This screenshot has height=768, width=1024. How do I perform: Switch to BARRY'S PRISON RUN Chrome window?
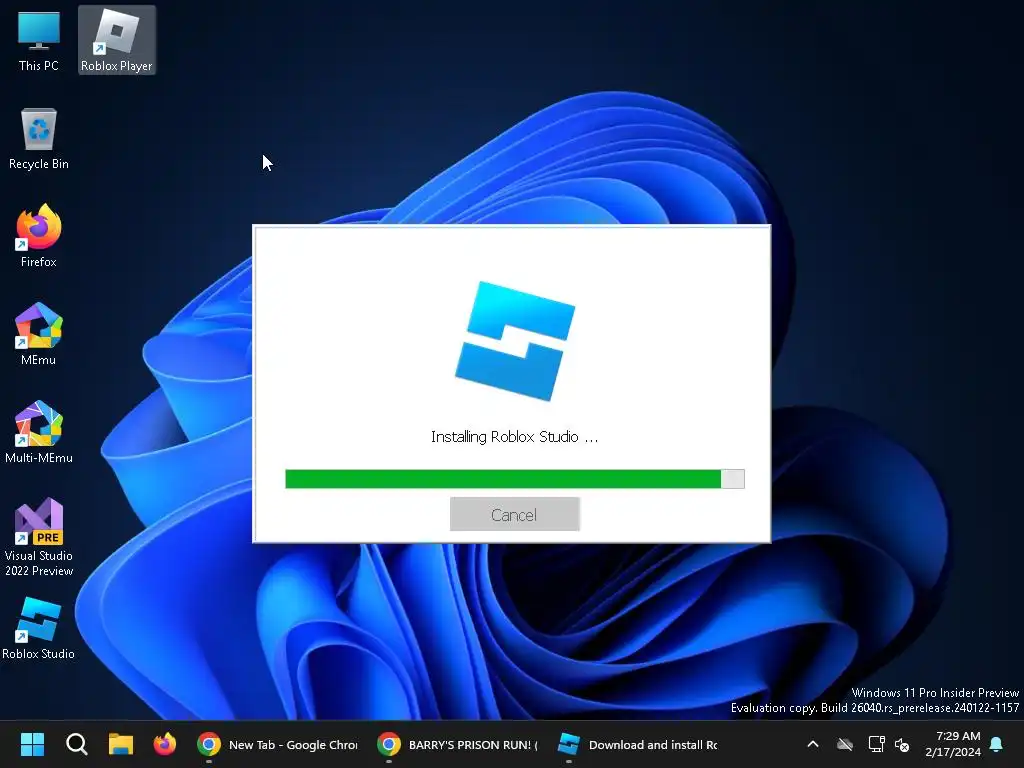457,744
